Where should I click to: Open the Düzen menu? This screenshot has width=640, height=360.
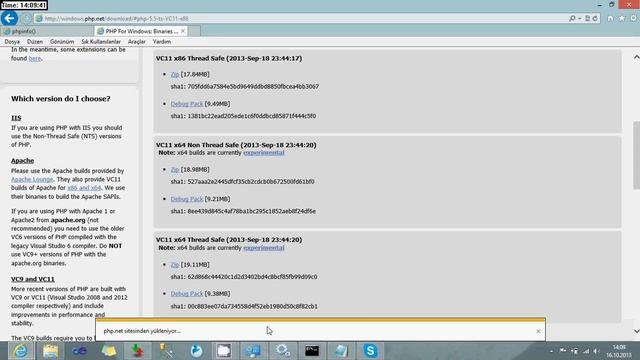click(x=35, y=42)
